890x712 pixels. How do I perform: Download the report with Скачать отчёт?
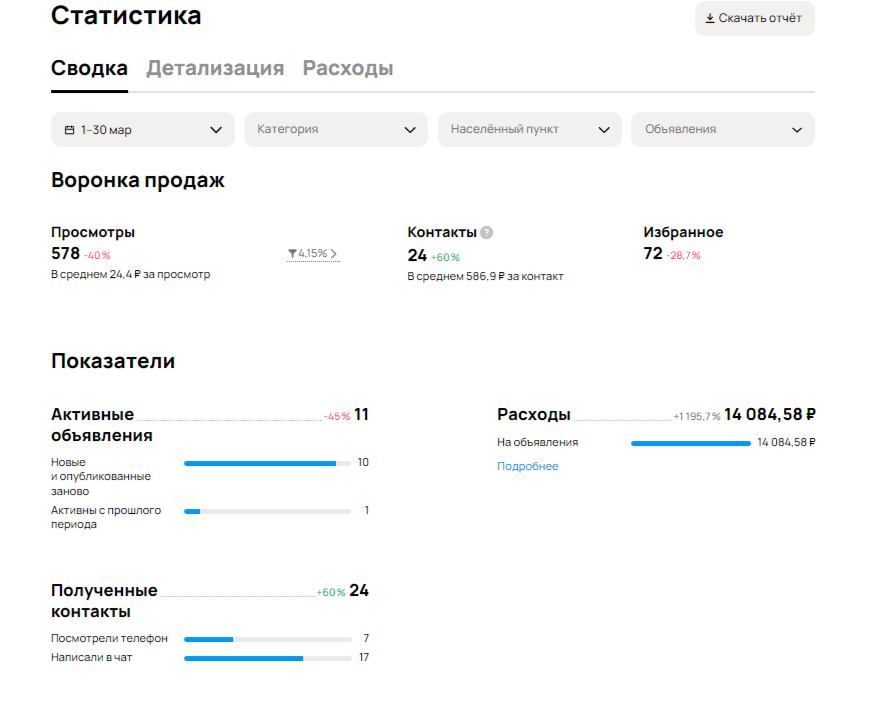(755, 18)
